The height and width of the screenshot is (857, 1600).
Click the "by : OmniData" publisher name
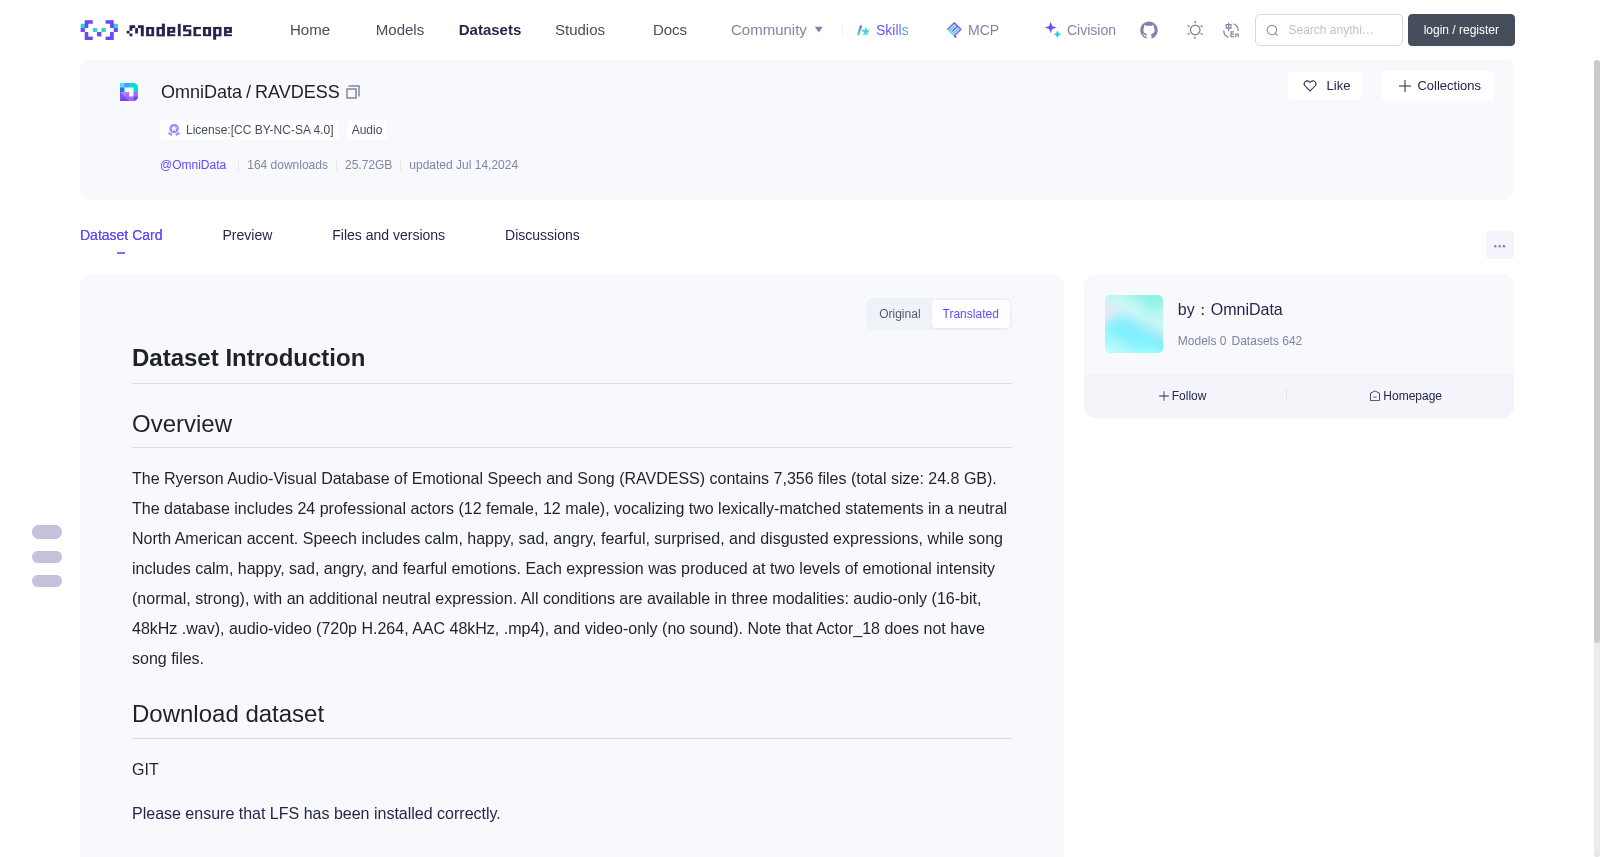1230,310
